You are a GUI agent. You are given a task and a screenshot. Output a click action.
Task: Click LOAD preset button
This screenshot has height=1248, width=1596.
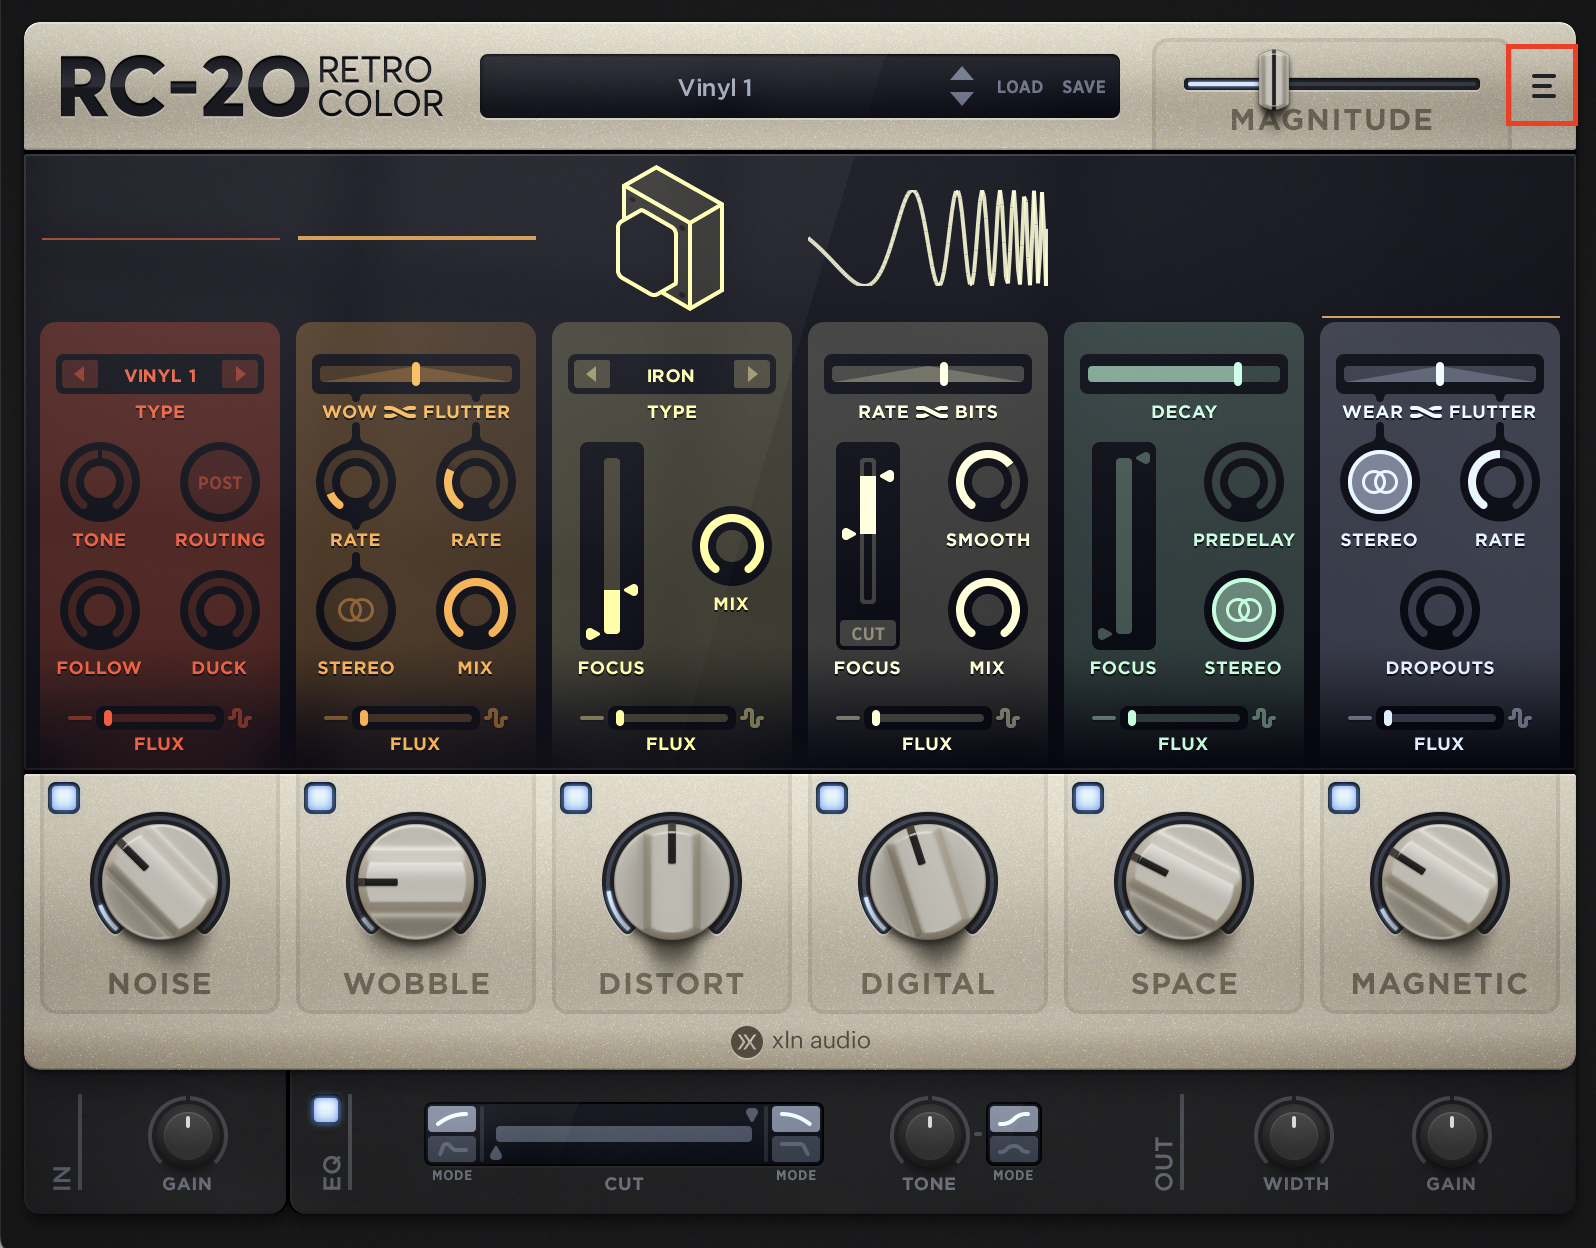point(1019,87)
